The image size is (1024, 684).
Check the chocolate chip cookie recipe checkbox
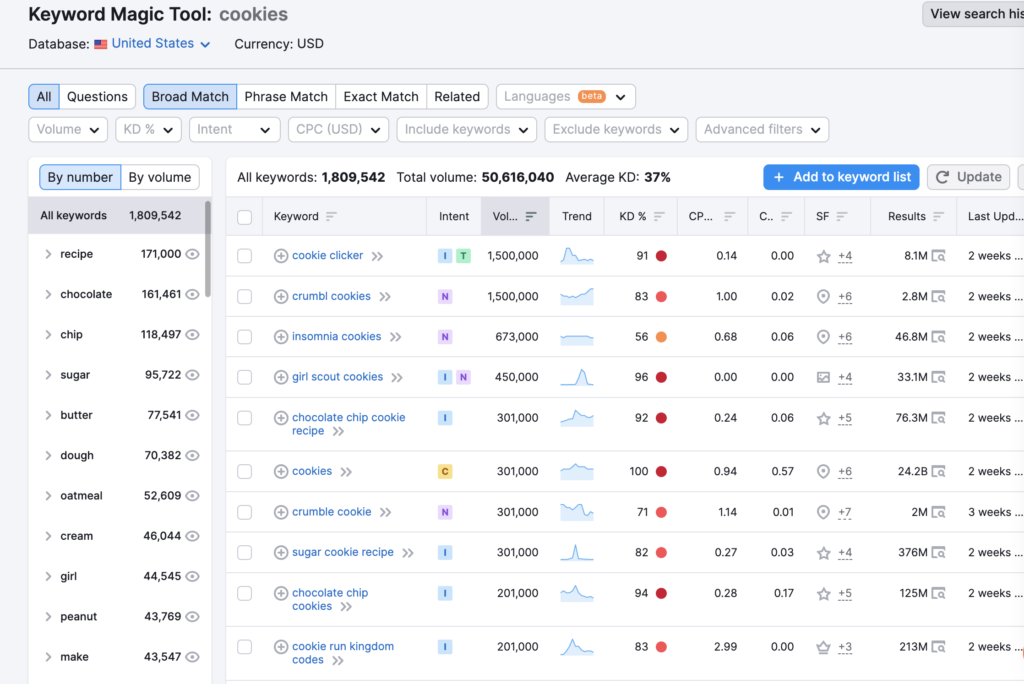[x=245, y=418]
